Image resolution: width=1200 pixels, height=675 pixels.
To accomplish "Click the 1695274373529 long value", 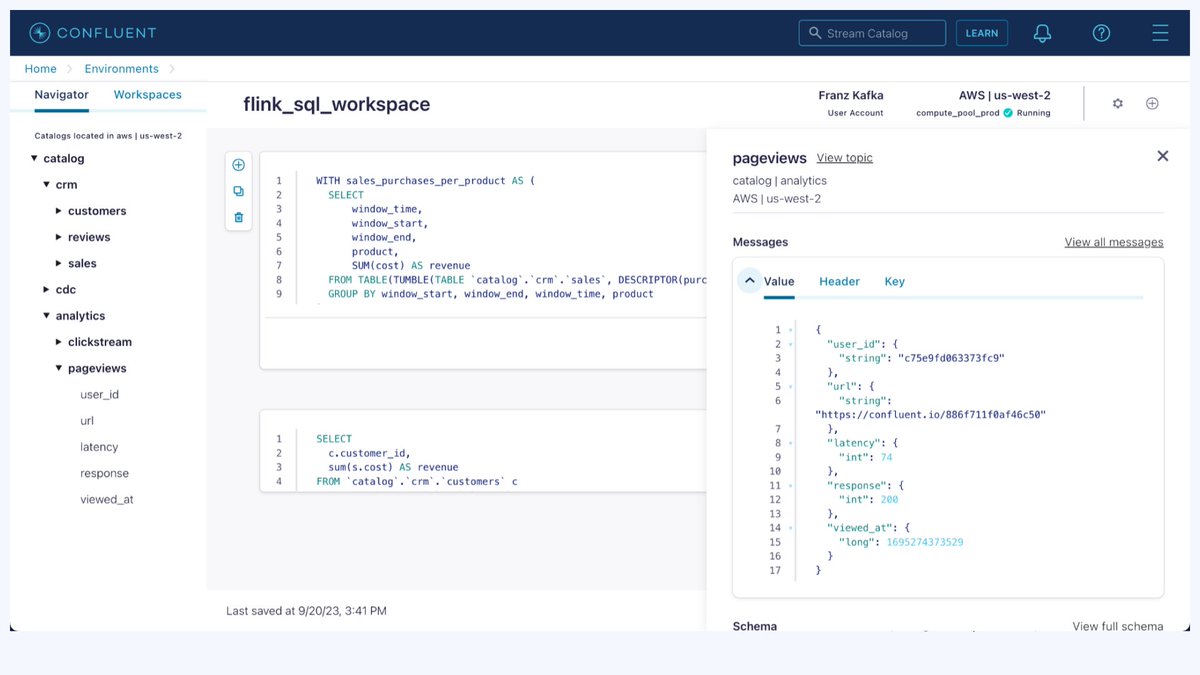I will (x=925, y=542).
